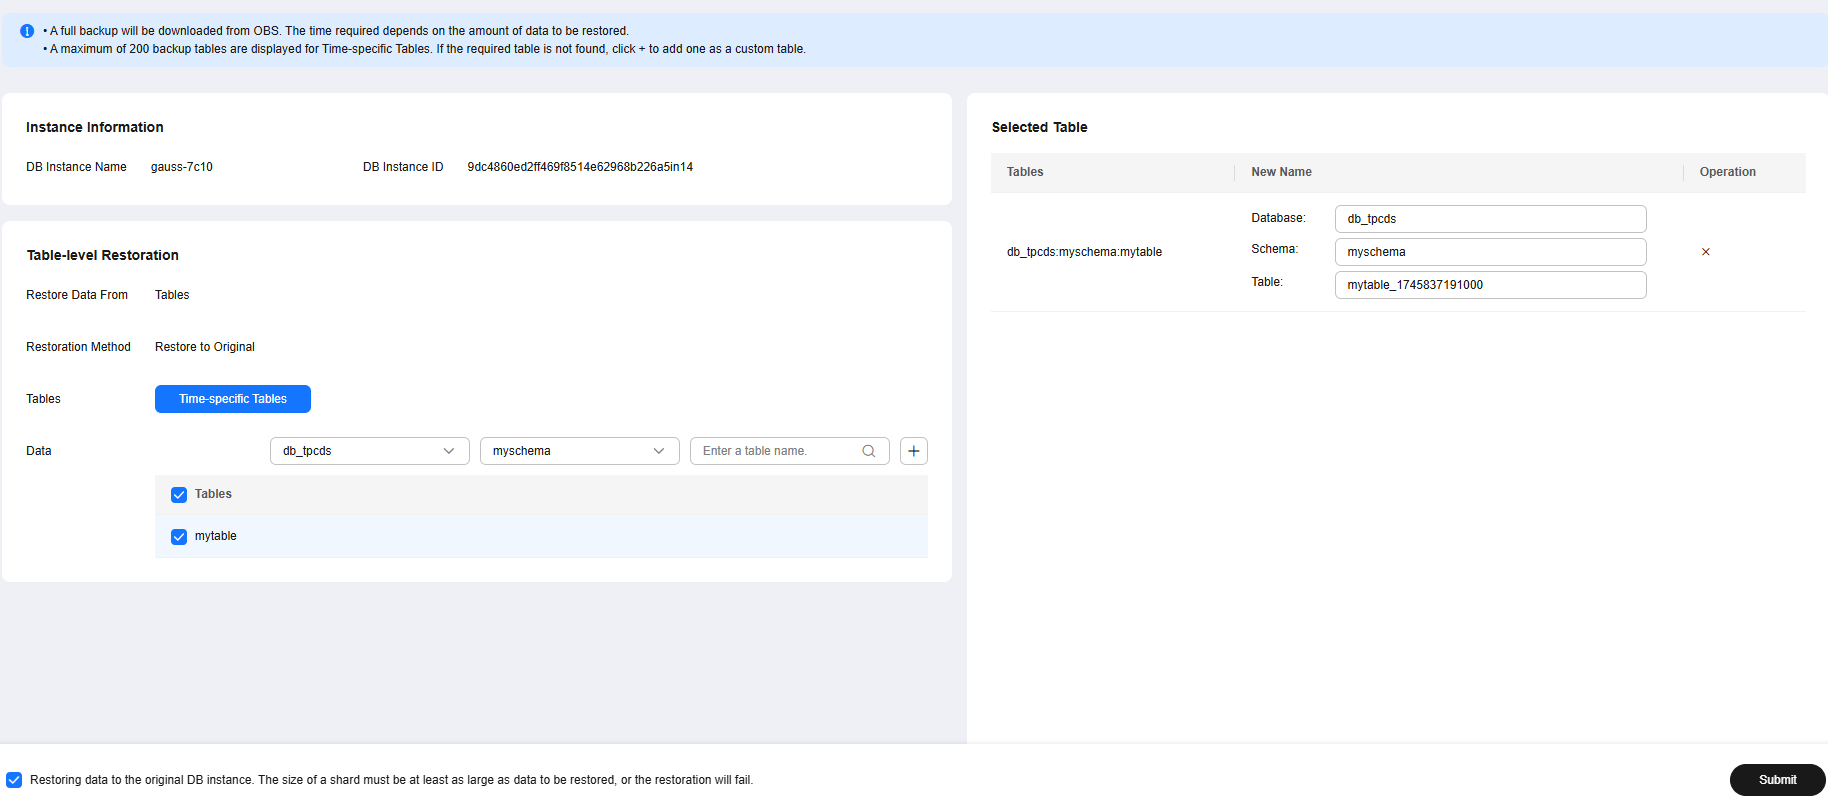Toggle the restoring data confirmation checkbox
Screen dimensions: 1828x805
(14, 780)
